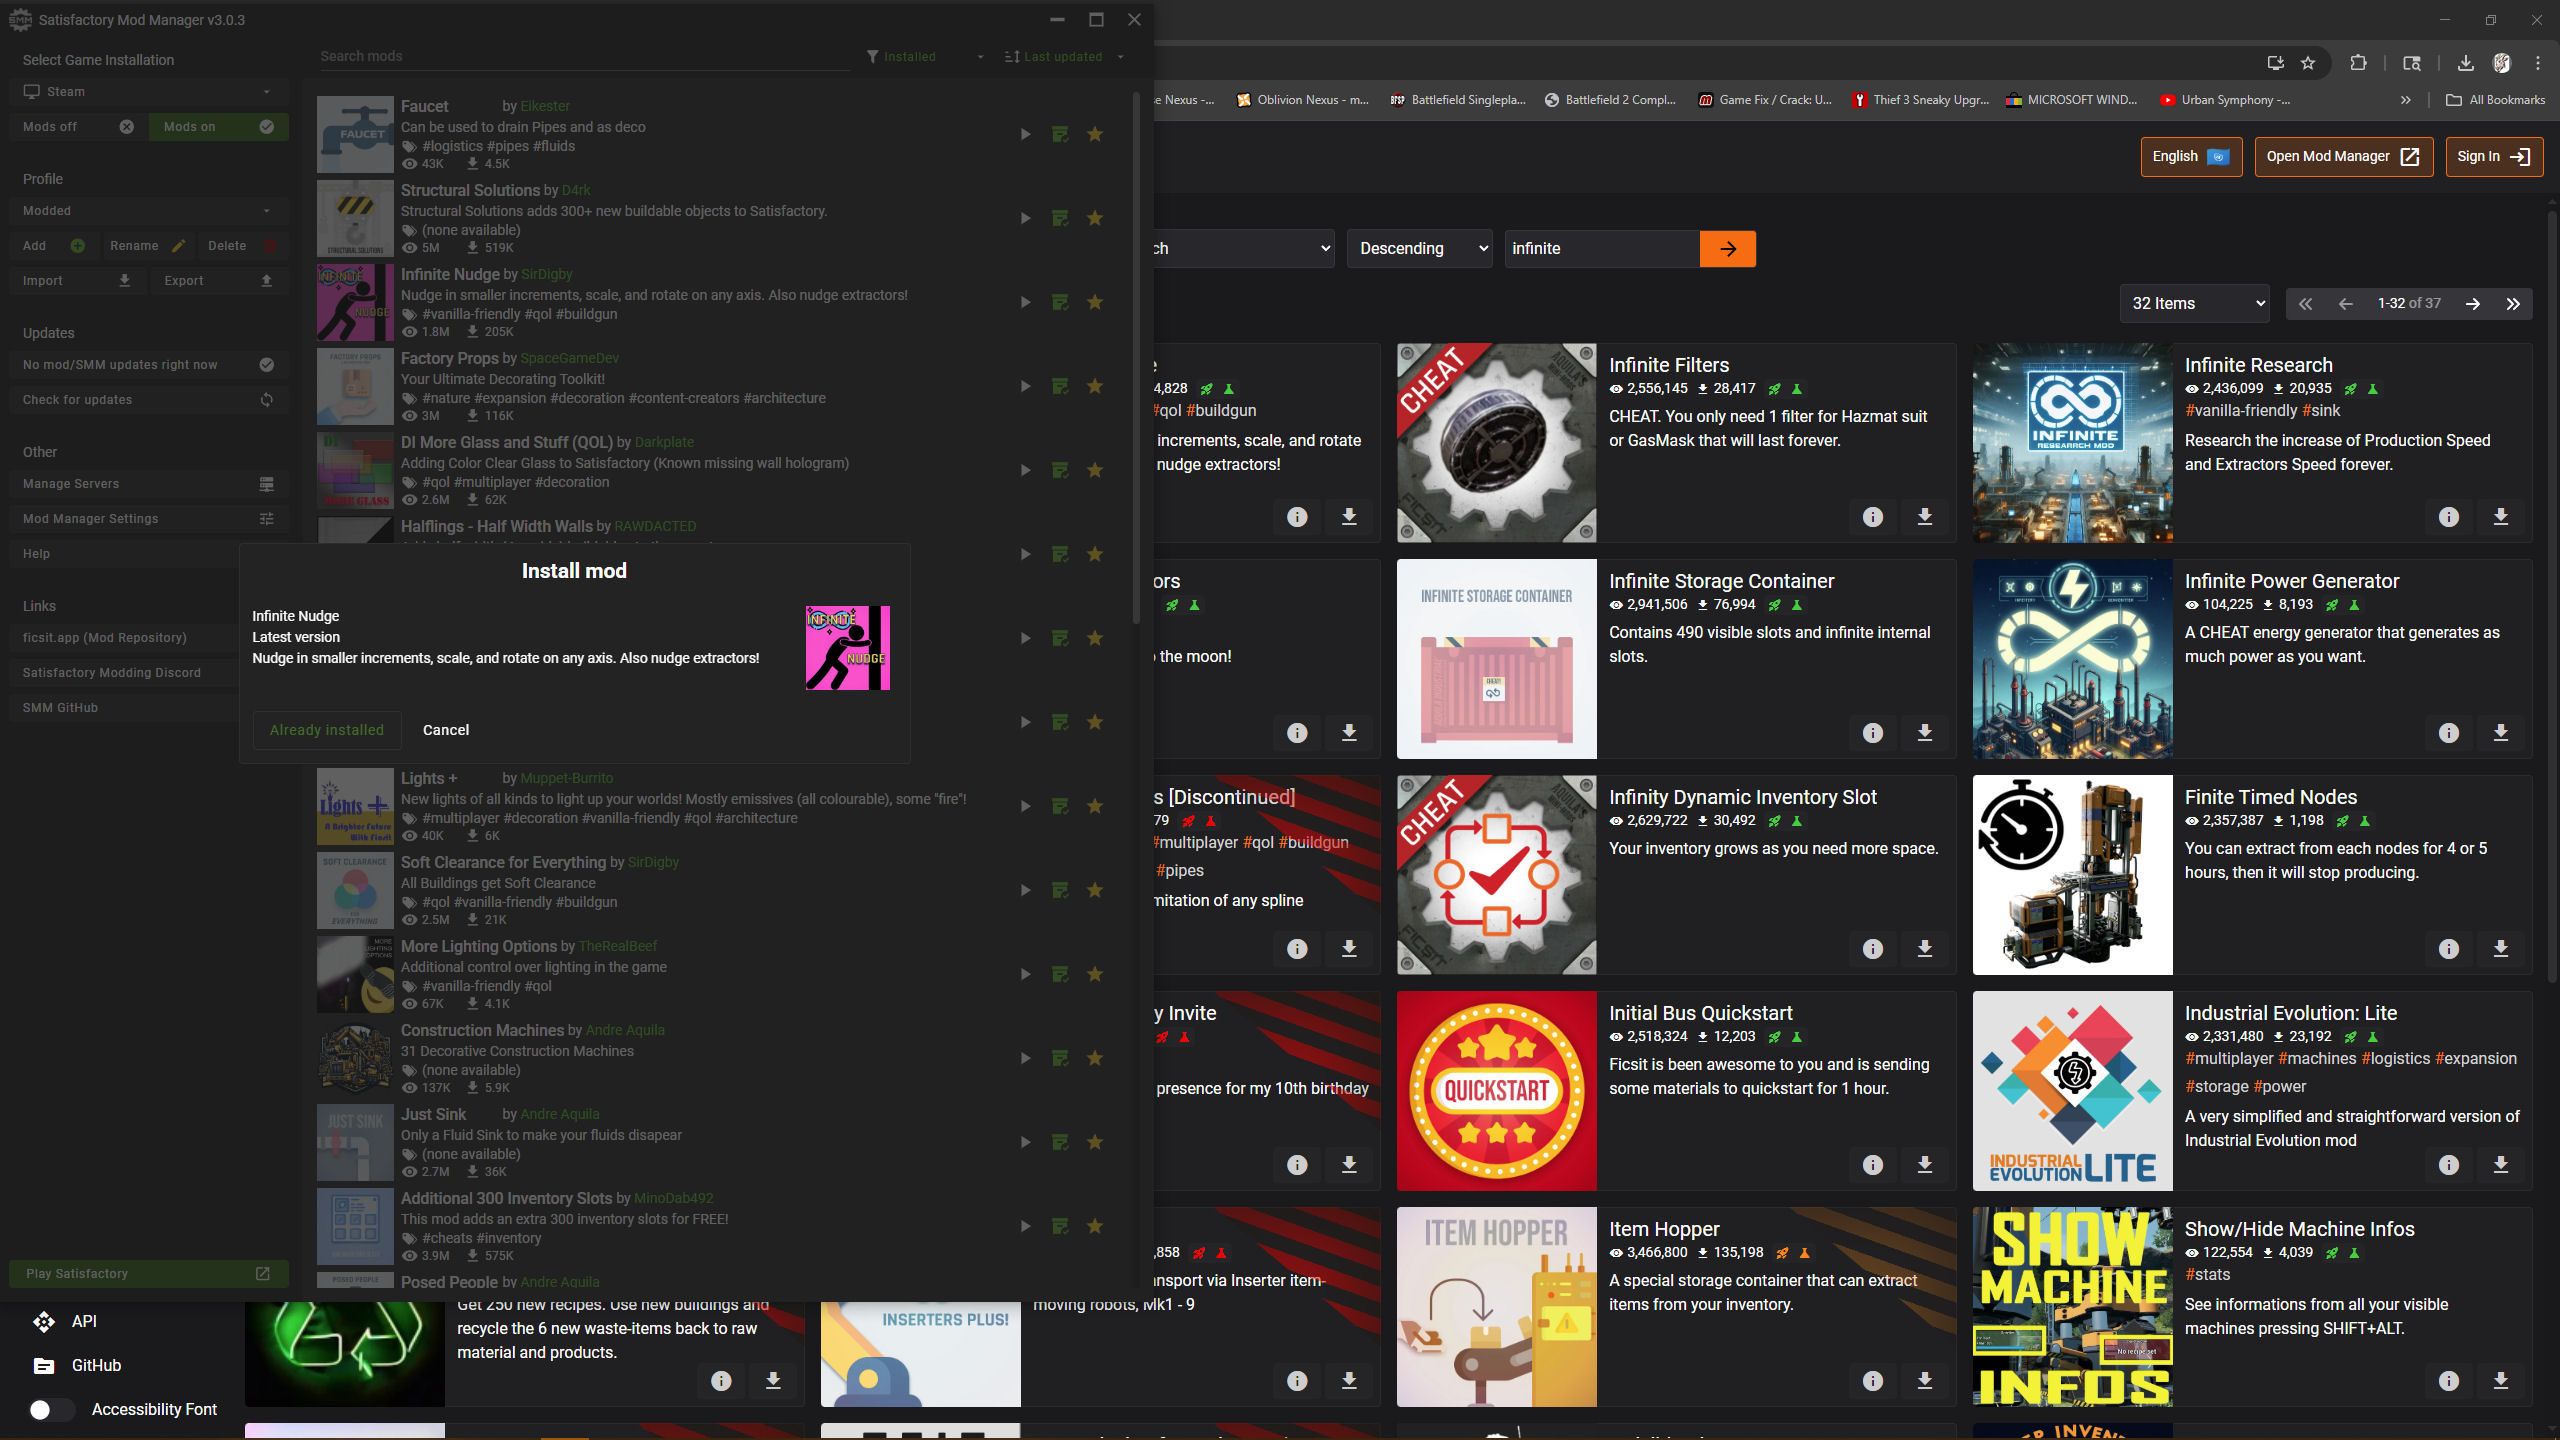Click the Export profile button
The width and height of the screenshot is (2560, 1440).
tap(219, 281)
